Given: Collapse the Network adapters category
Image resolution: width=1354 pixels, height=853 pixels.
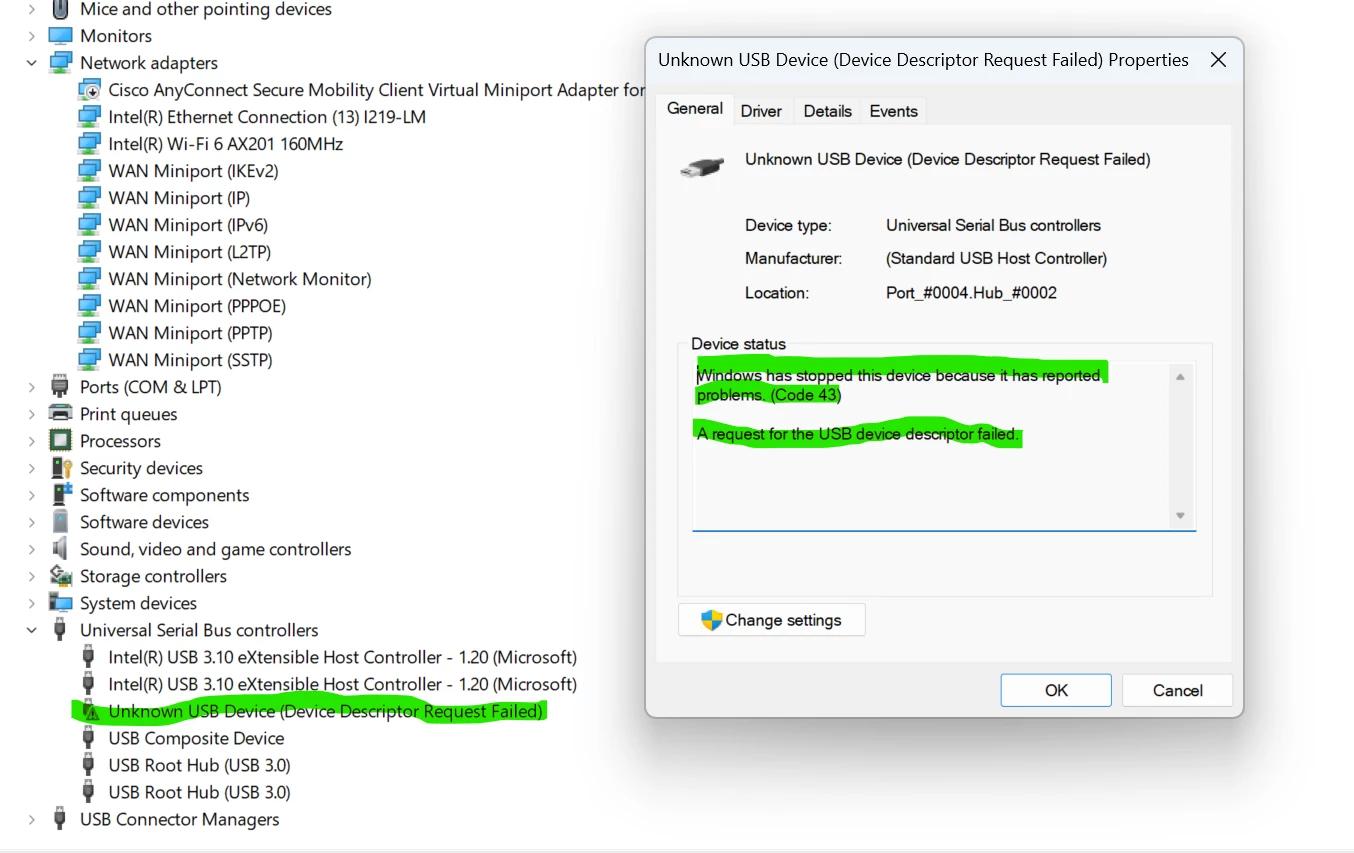Looking at the screenshot, I should click(x=31, y=63).
